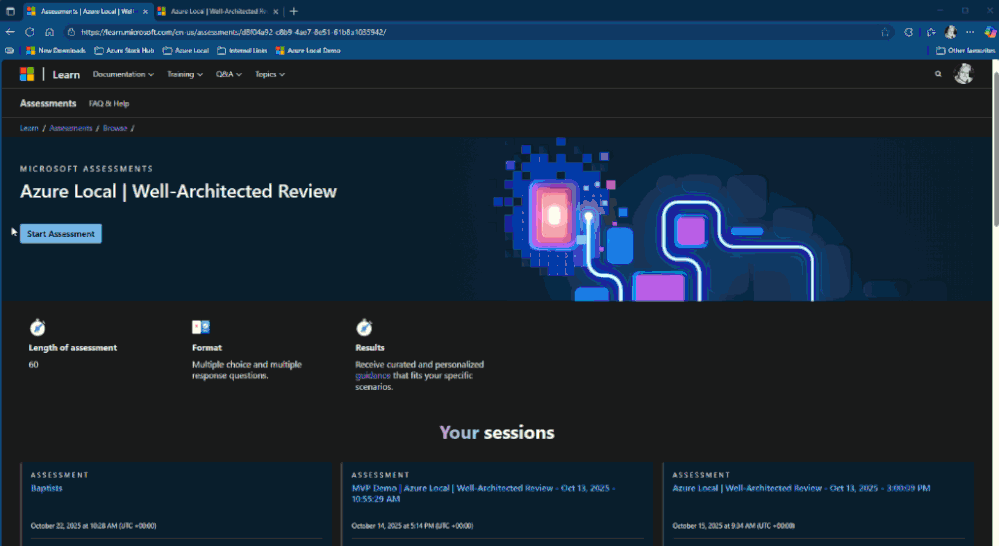The height and width of the screenshot is (546, 999).
Task: Click the Length of assessment value 60
Action: [33, 364]
